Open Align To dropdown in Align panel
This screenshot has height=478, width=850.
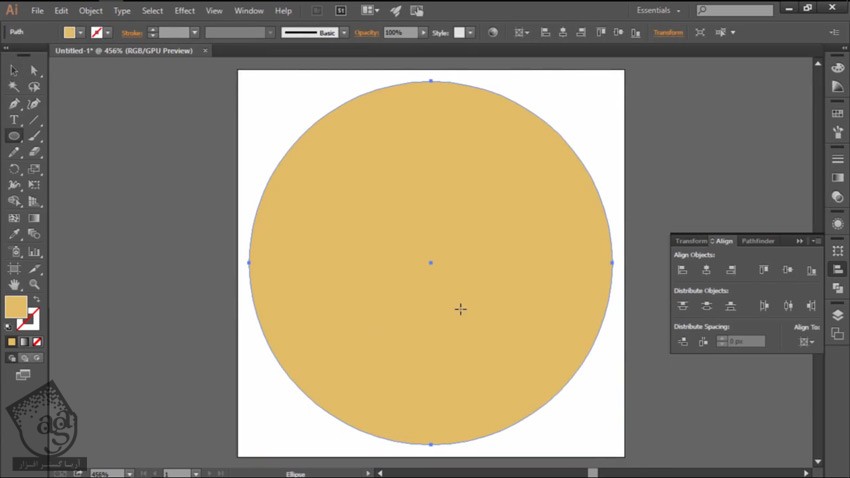(x=807, y=341)
